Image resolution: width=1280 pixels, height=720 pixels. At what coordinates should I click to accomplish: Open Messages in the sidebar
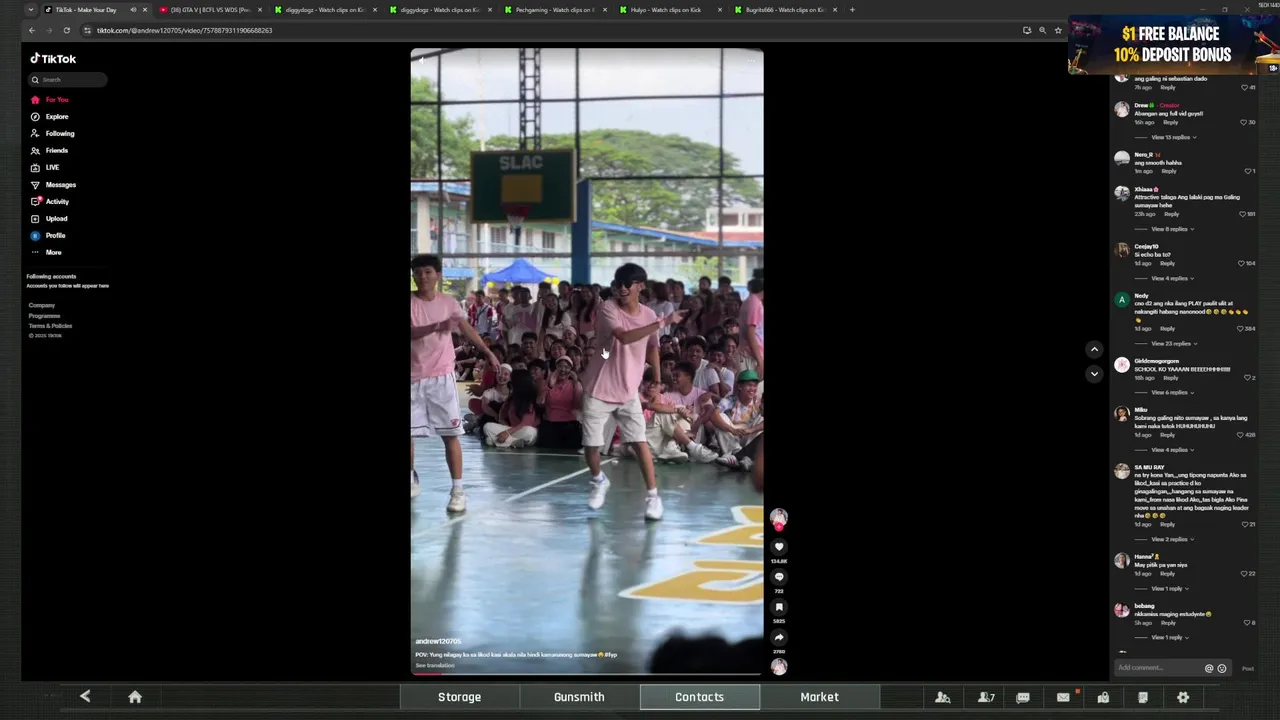point(53,185)
